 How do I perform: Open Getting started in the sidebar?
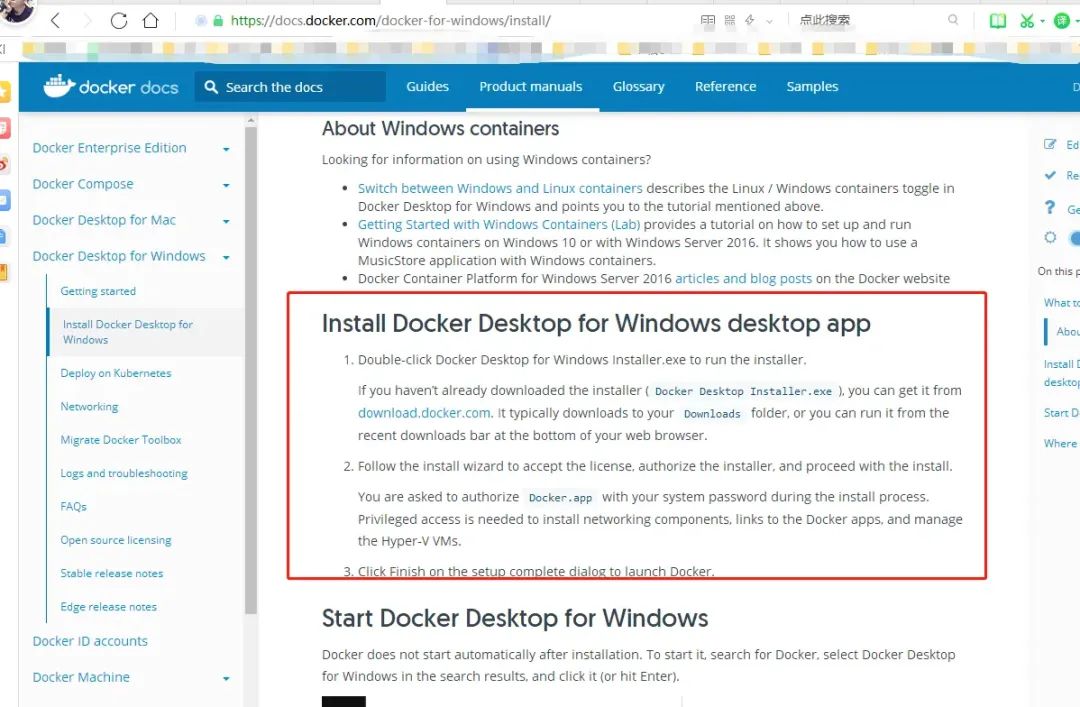98,291
